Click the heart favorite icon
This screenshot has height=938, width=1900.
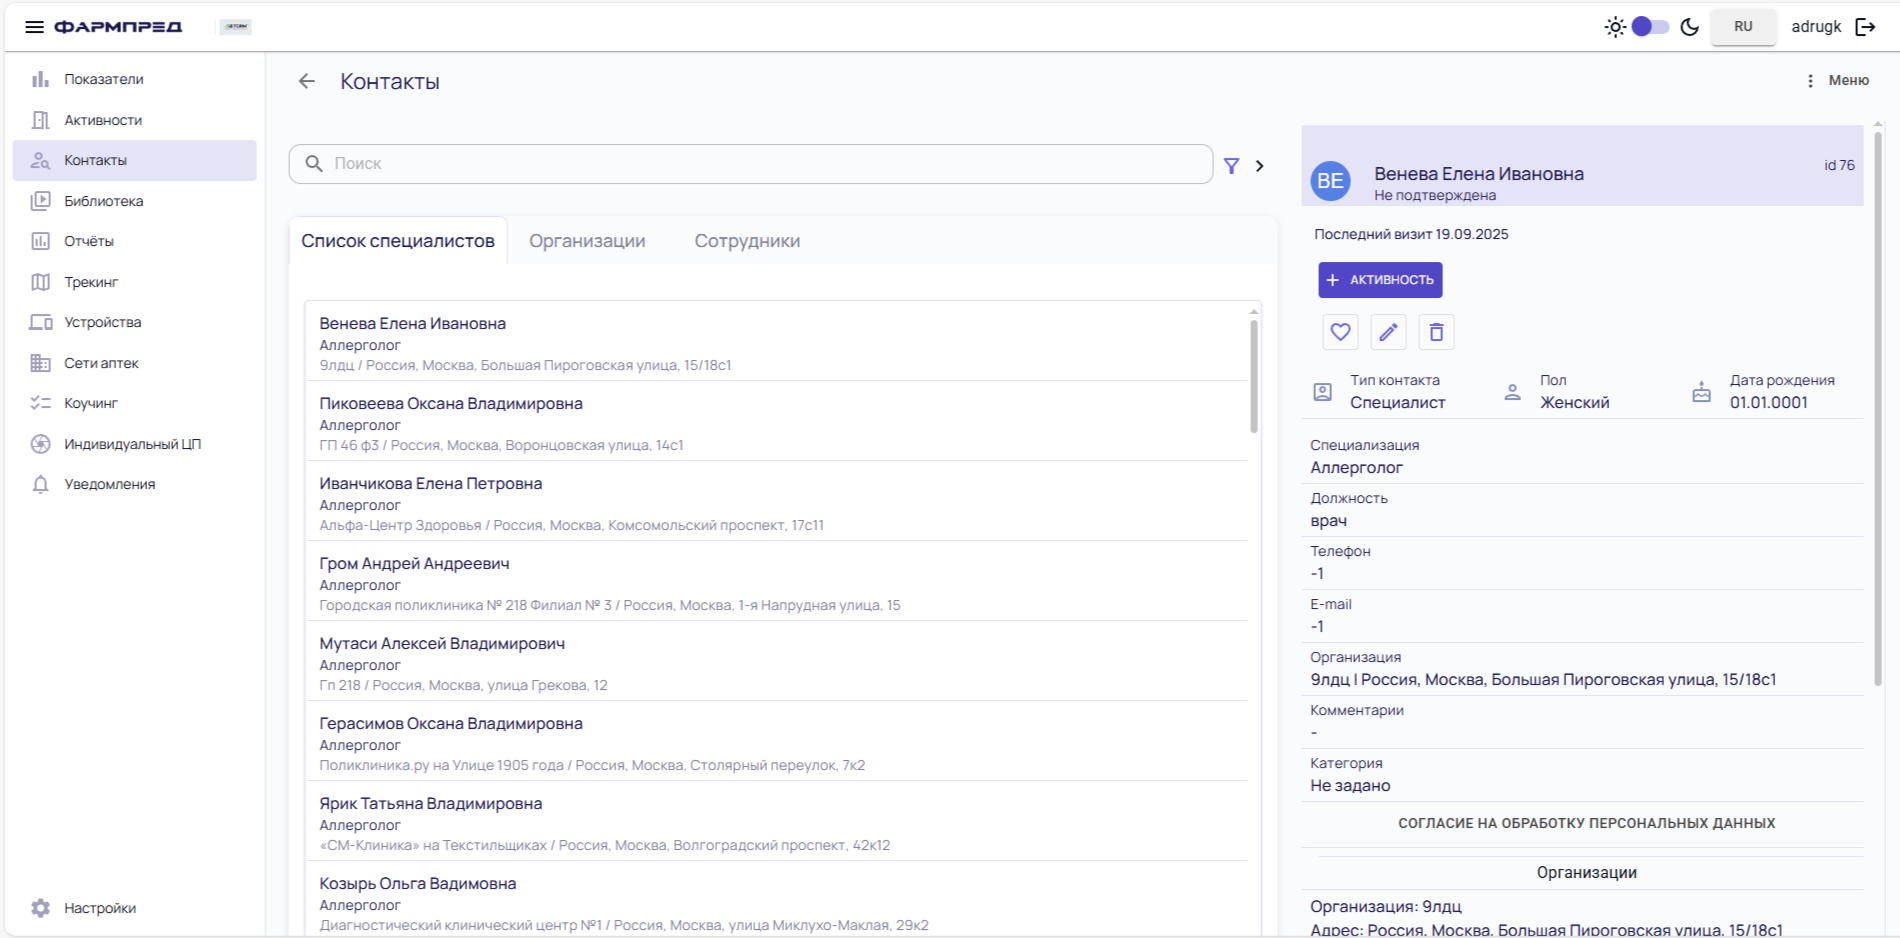1340,332
